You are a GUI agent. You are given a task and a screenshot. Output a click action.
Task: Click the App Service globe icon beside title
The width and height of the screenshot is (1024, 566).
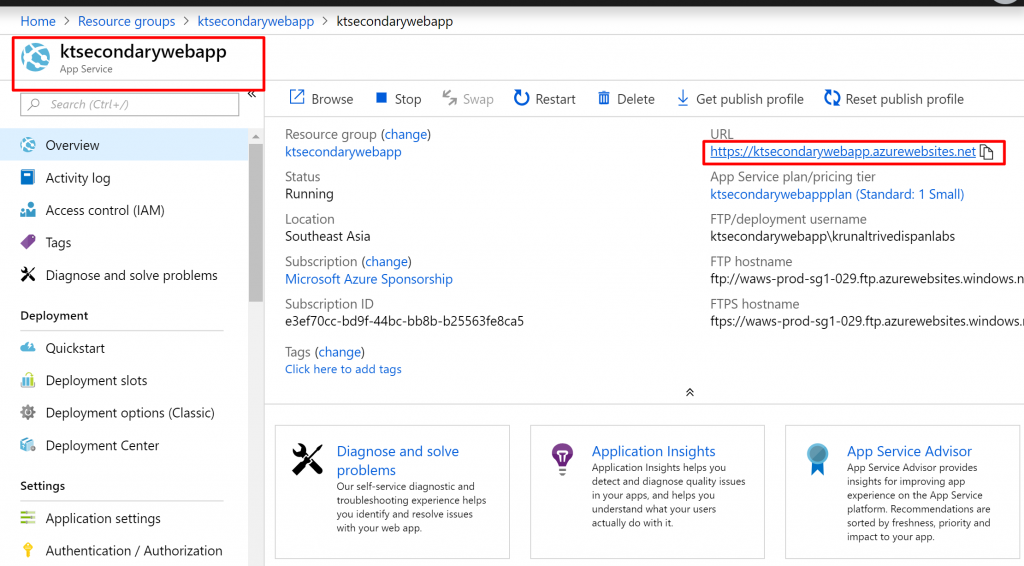coord(36,57)
